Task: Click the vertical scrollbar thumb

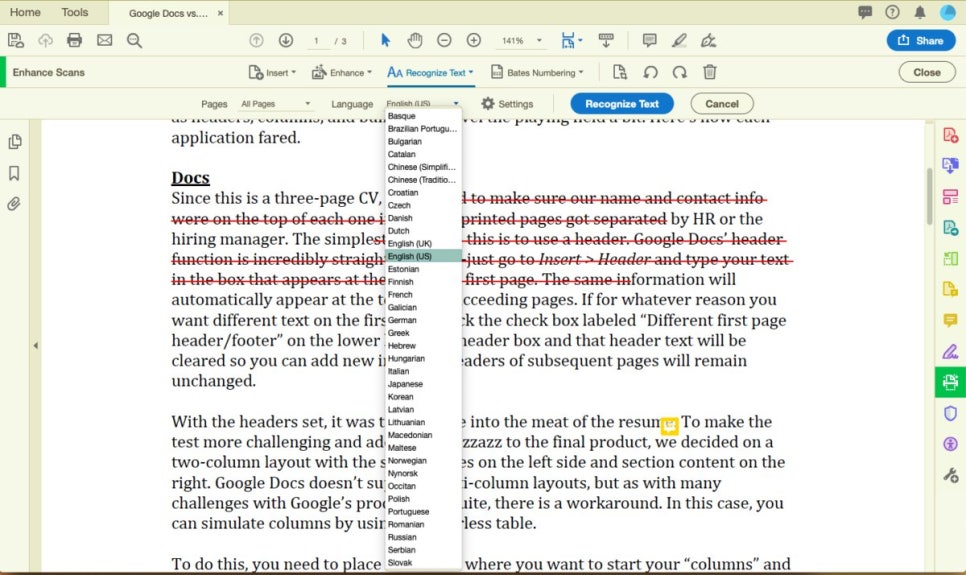Action: [930, 196]
